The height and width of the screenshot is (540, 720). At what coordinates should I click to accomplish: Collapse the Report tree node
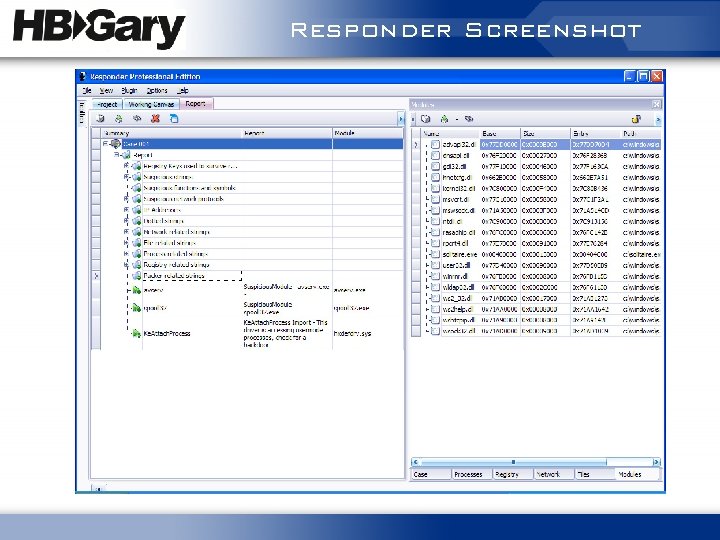point(117,155)
